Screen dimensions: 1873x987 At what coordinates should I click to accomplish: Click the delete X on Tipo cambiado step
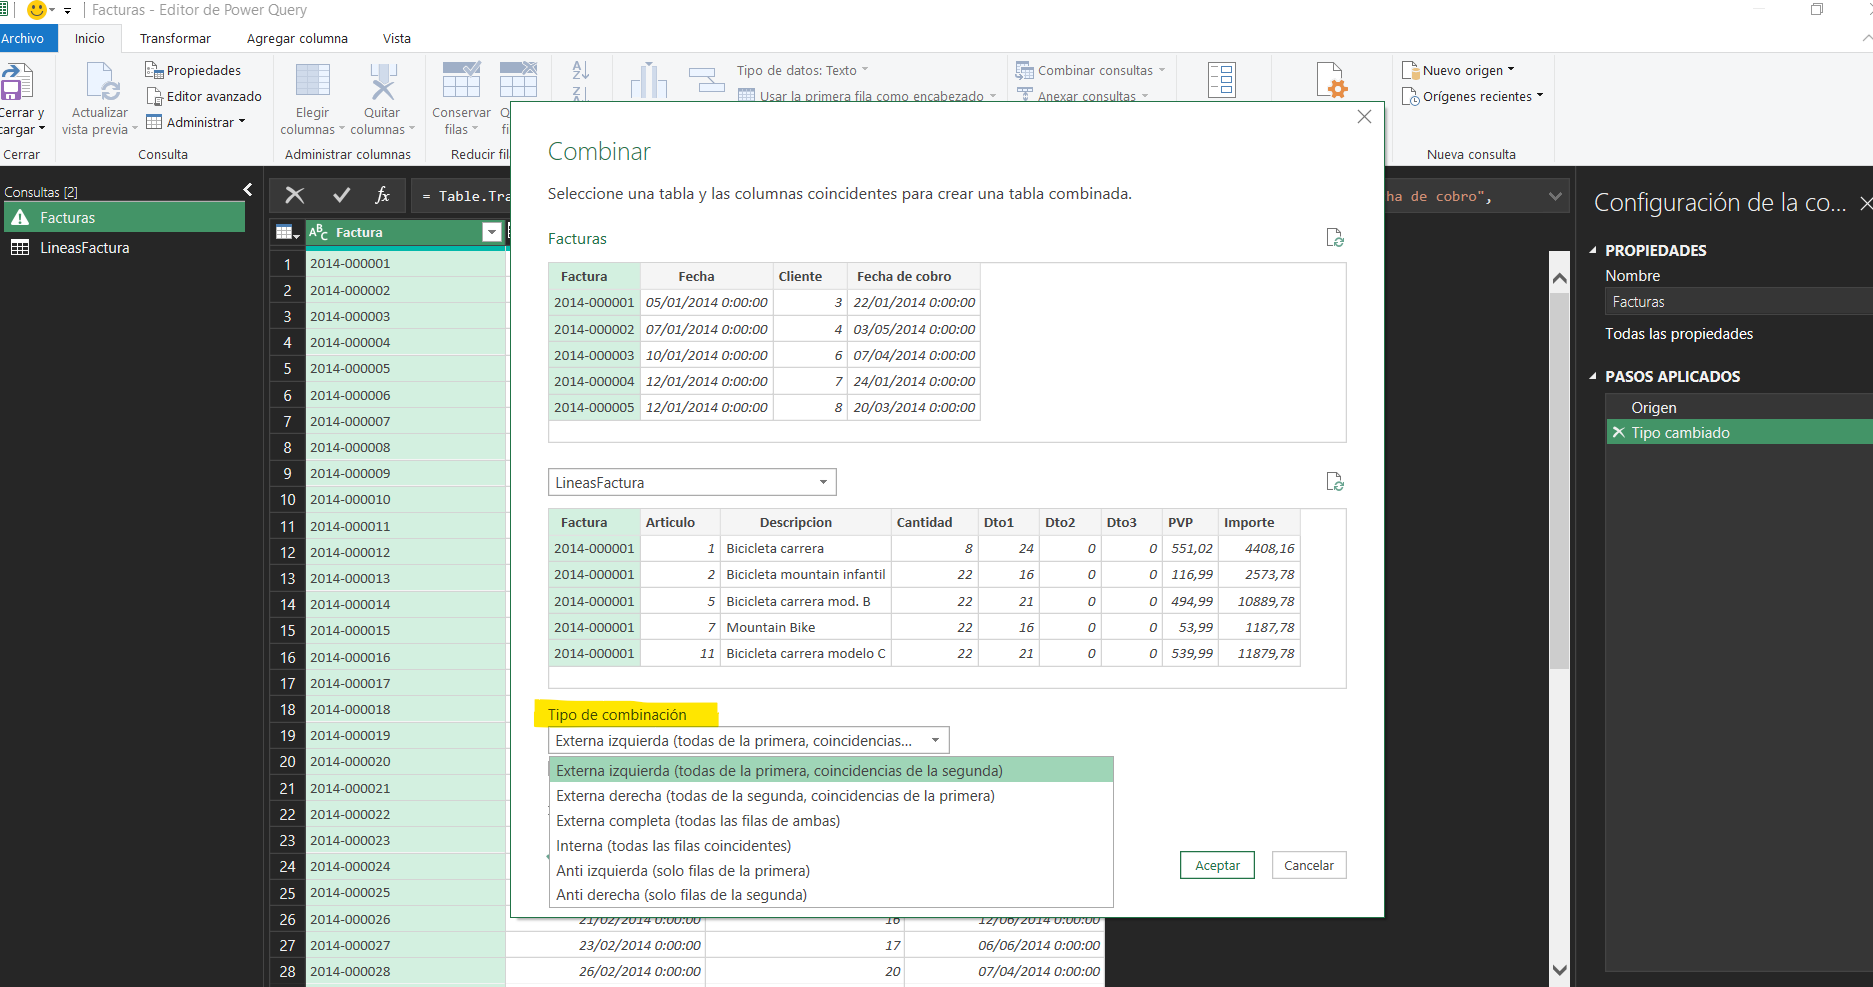[x=1618, y=432]
